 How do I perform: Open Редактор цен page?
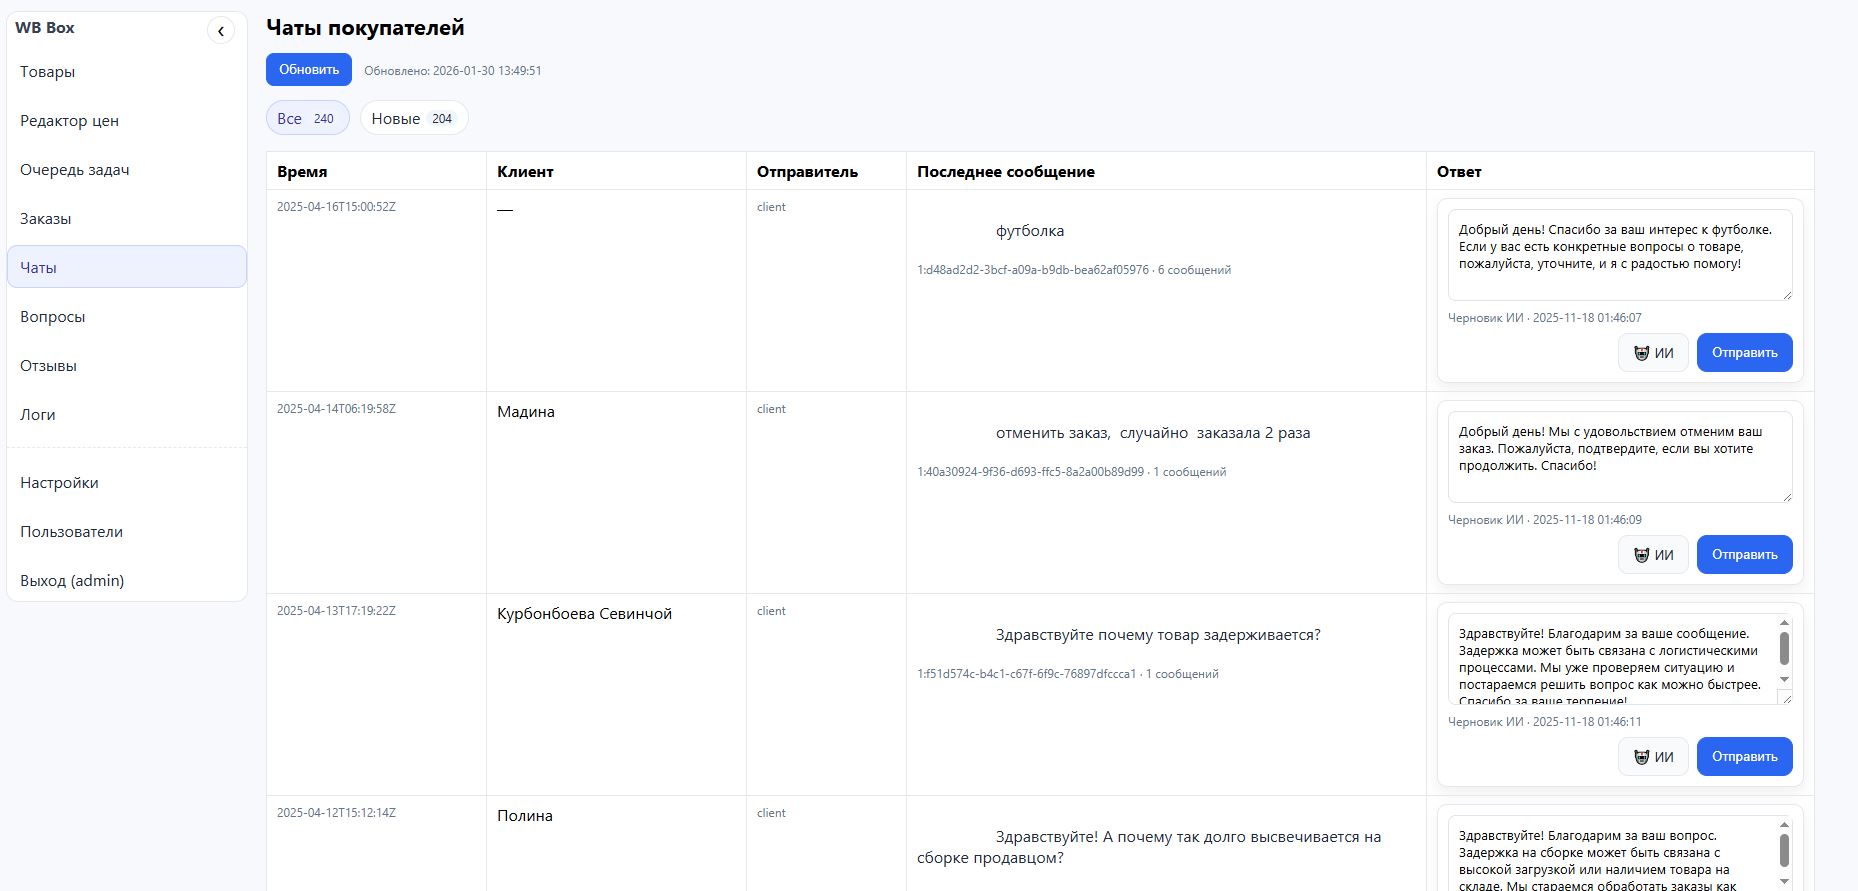pos(69,121)
